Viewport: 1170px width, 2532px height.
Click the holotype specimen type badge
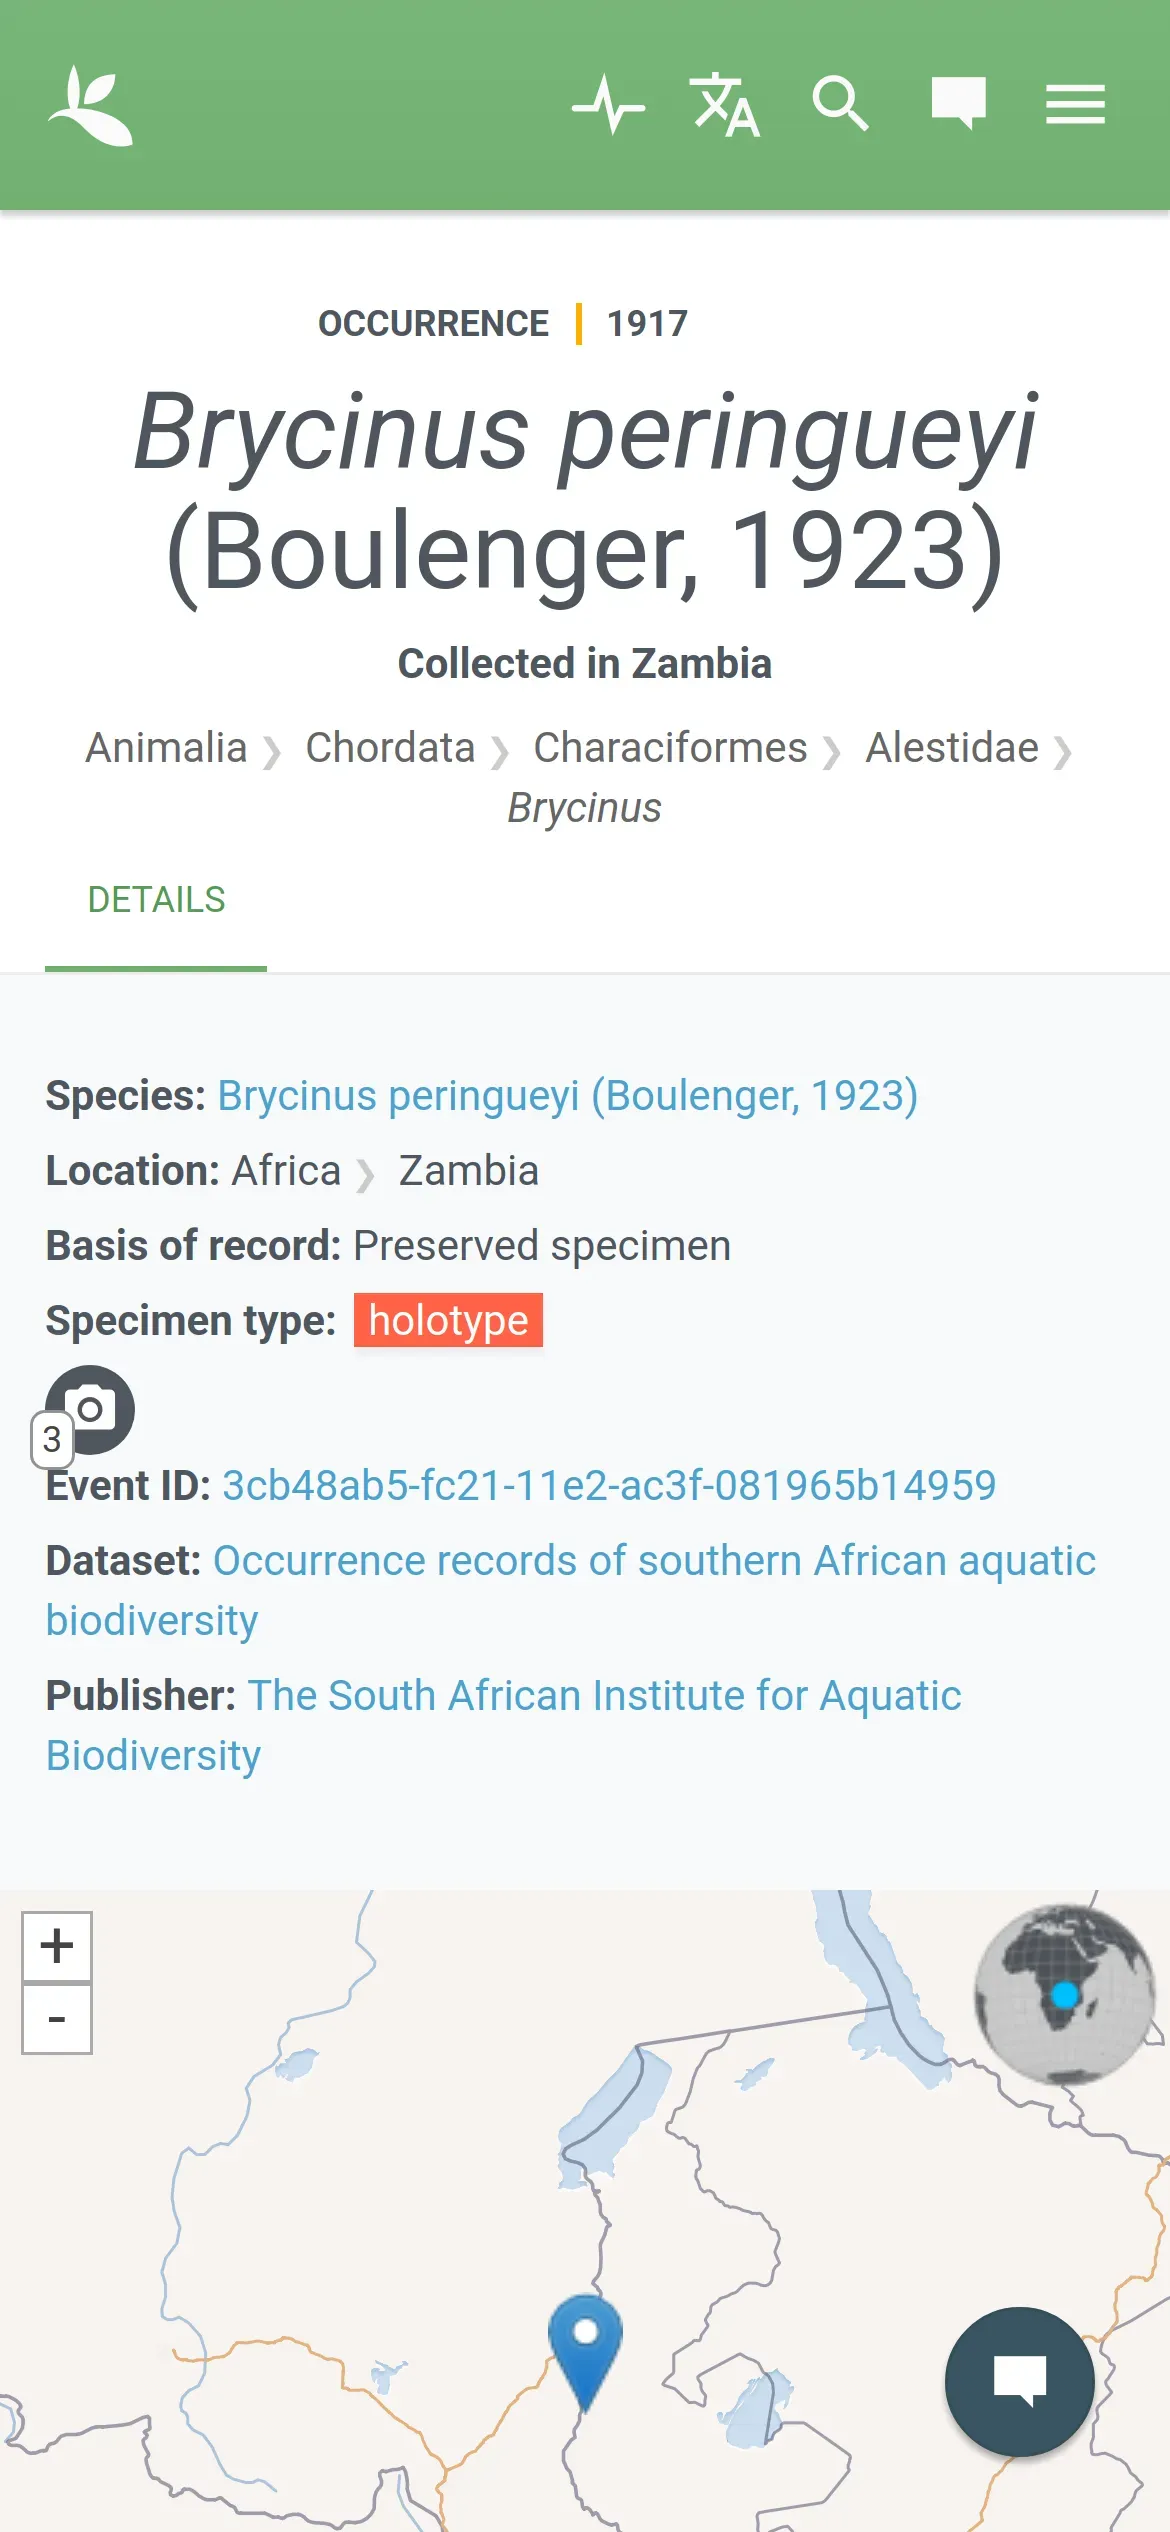tap(448, 1321)
